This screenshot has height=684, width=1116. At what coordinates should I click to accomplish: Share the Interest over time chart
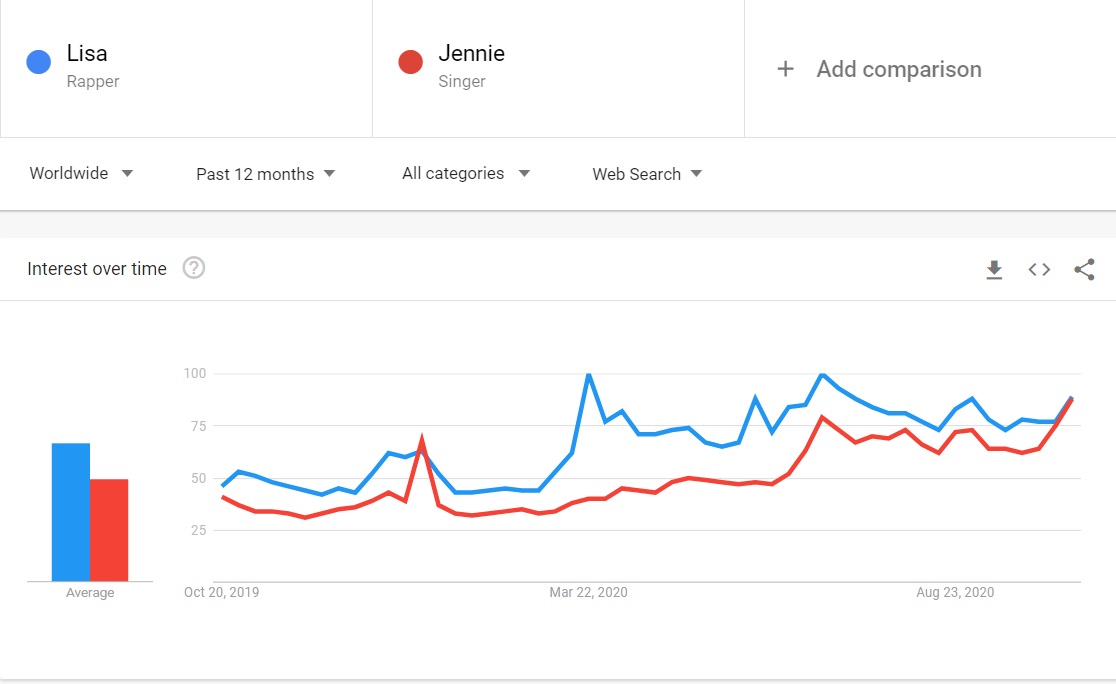[x=1084, y=269]
